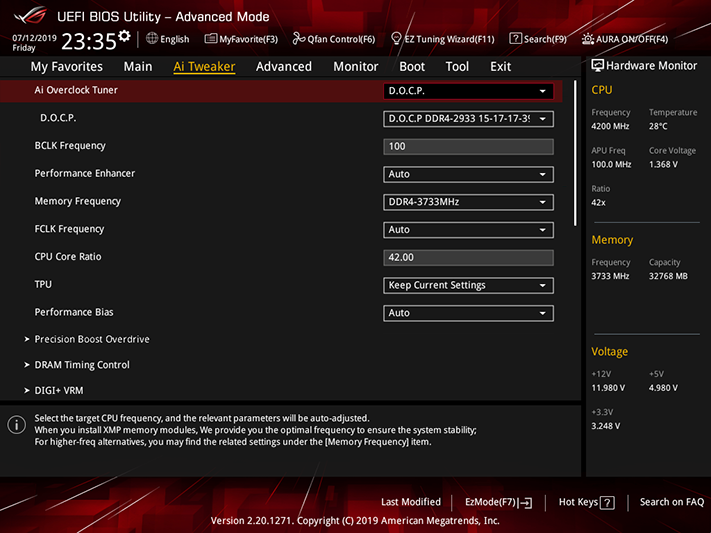Click the Performance Enhancer label
Image resolution: width=711 pixels, height=533 pixels.
click(85, 173)
